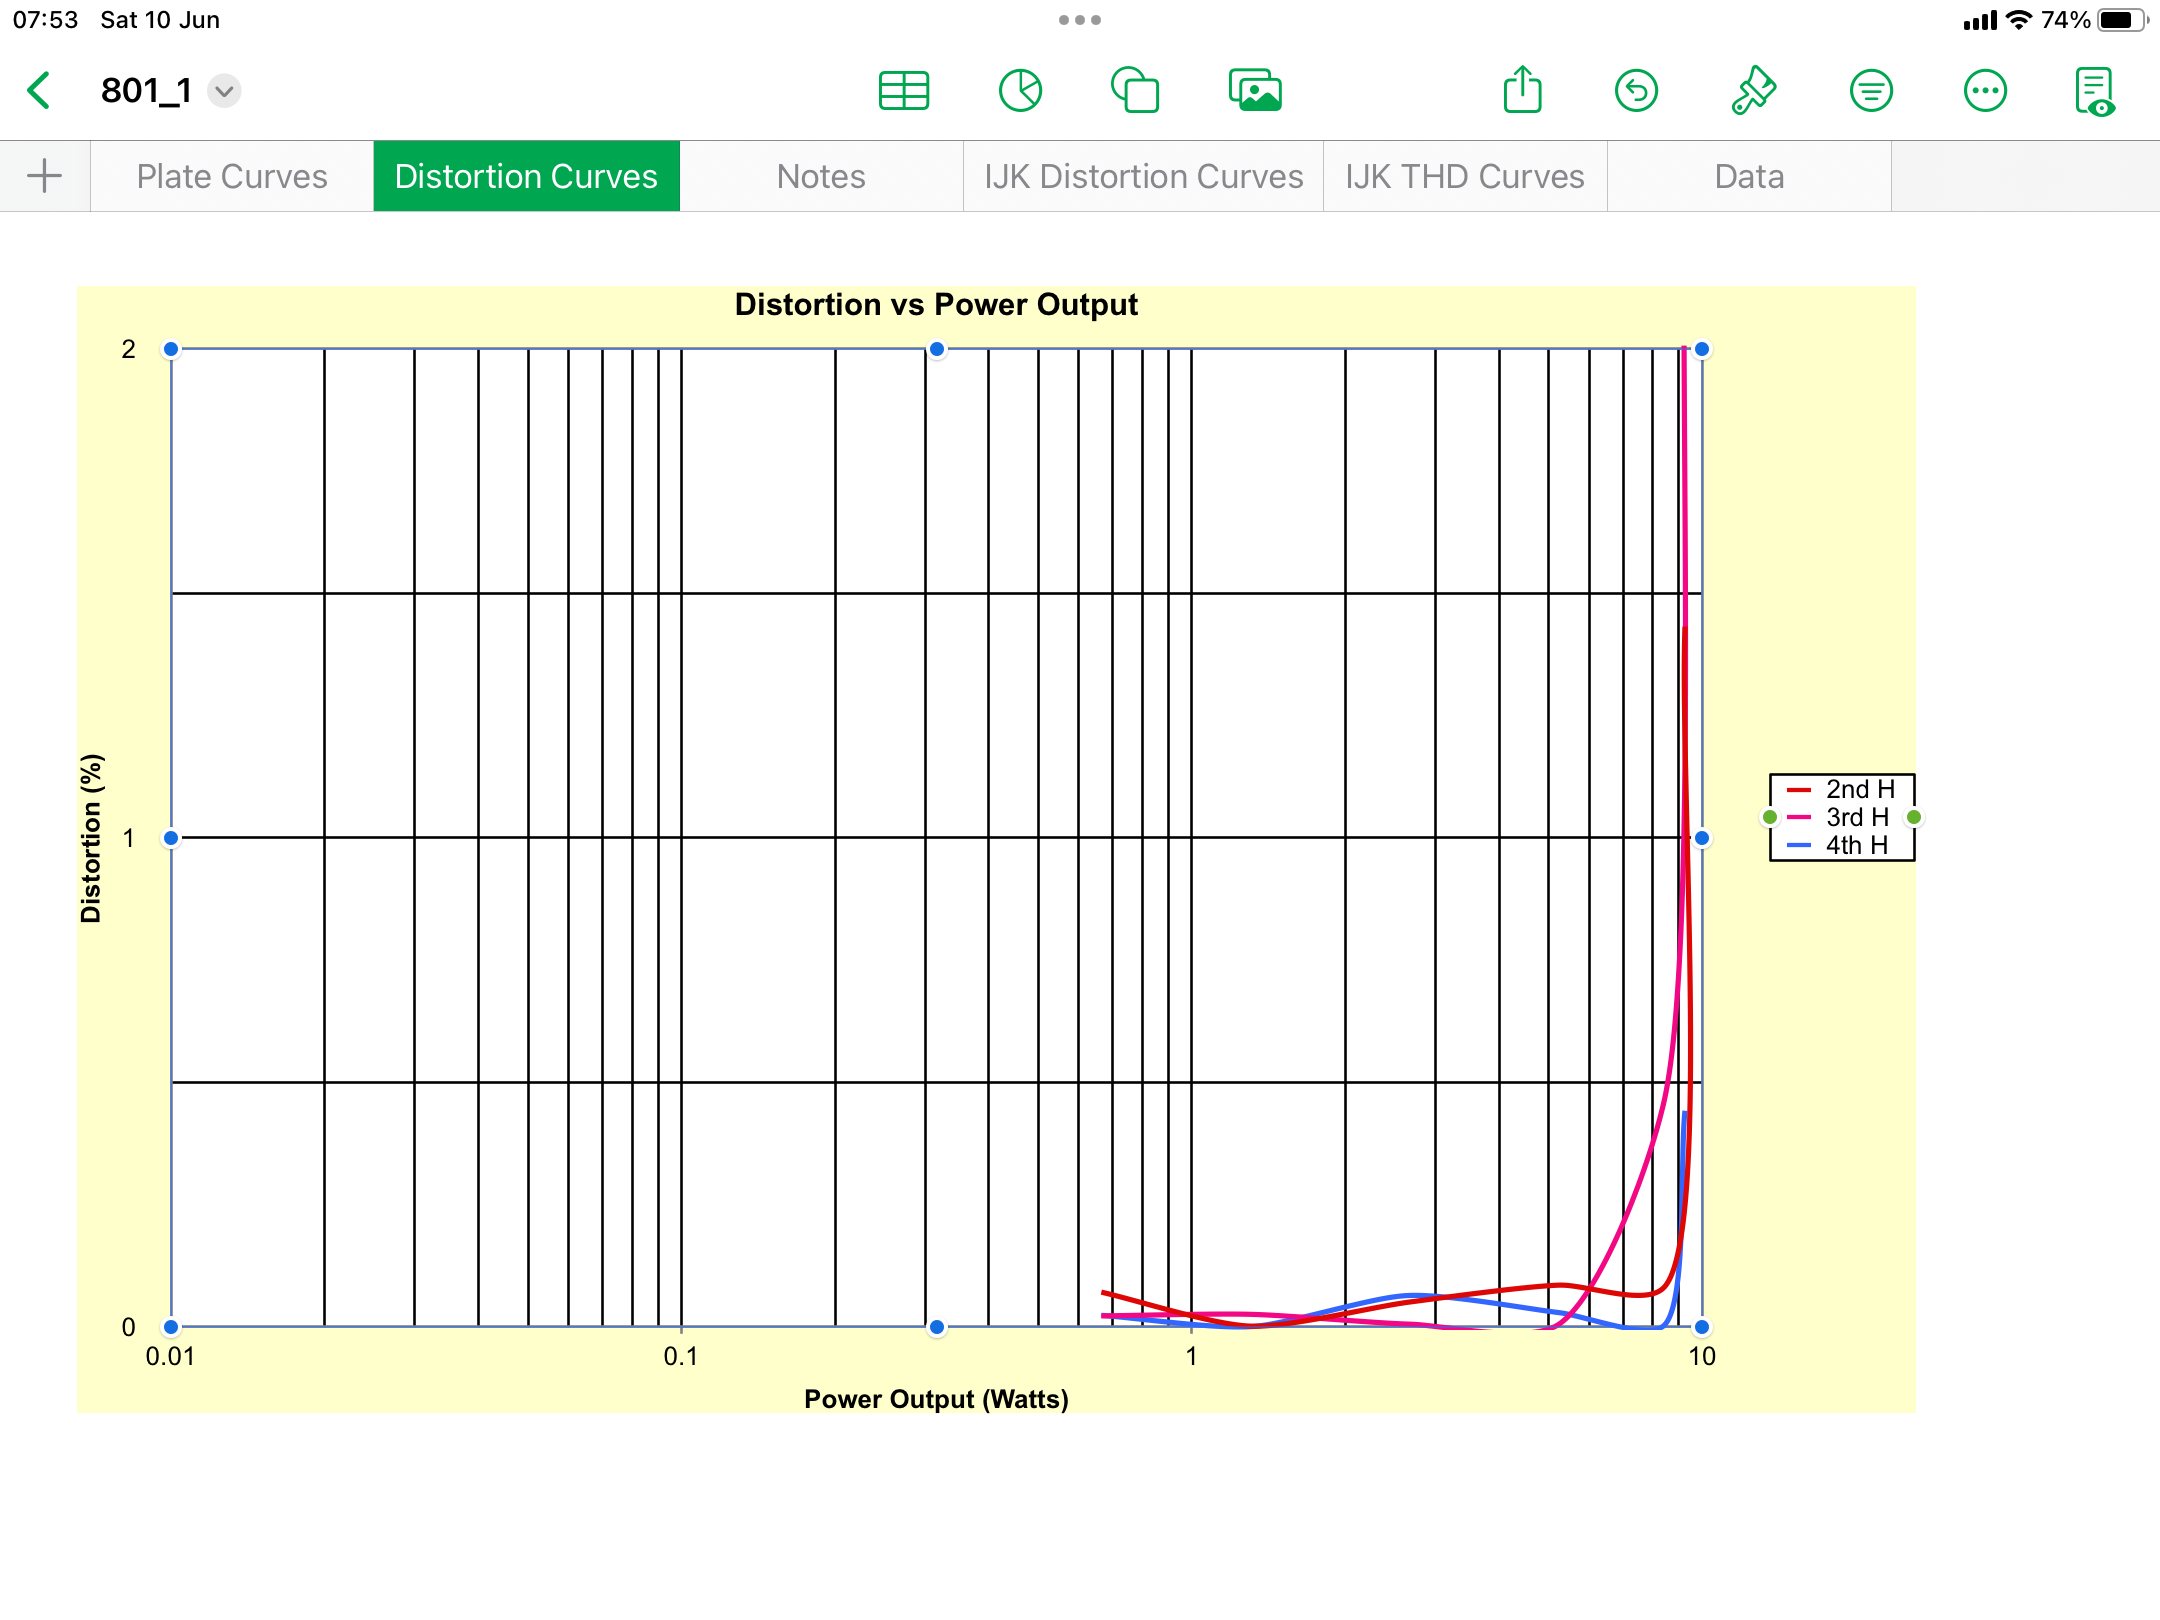Tap the x-axis label 10
Viewport: 2160px width, 1620px height.
(x=1702, y=1356)
